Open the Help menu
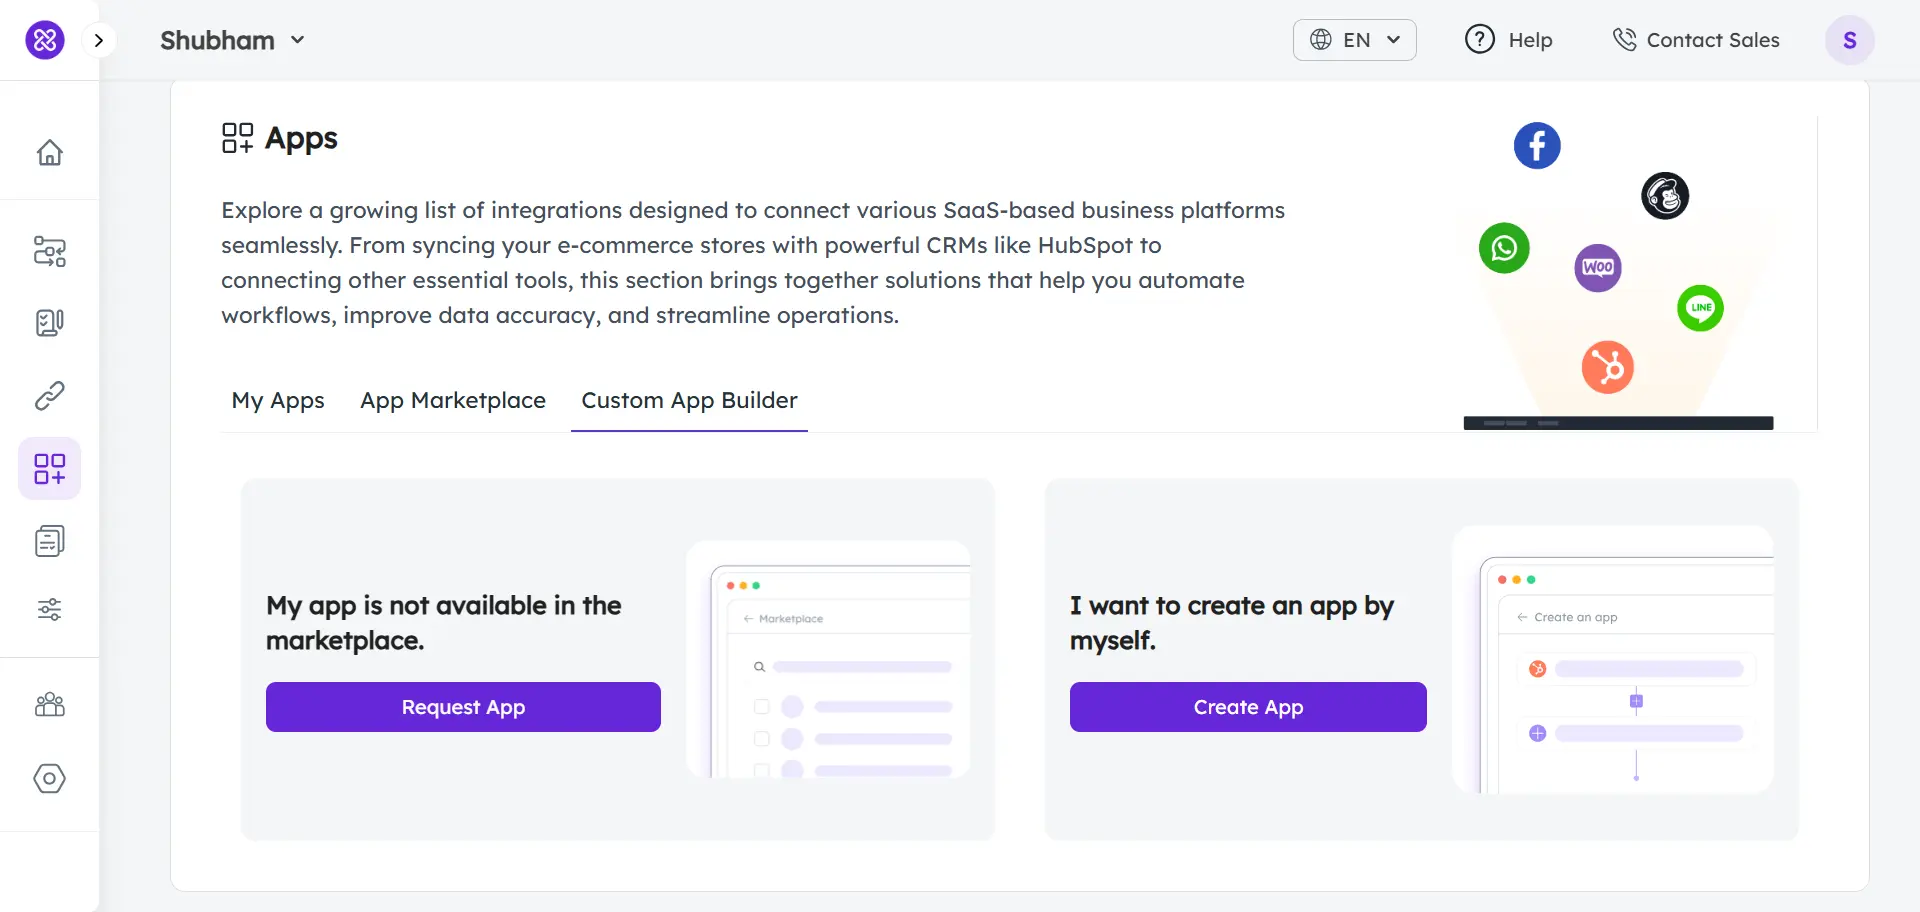 [x=1508, y=40]
